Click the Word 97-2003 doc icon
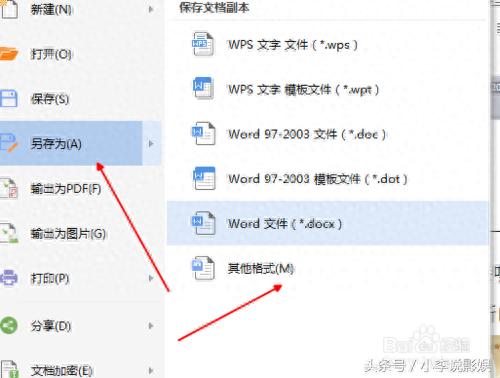This screenshot has height=378, width=500. 203,133
